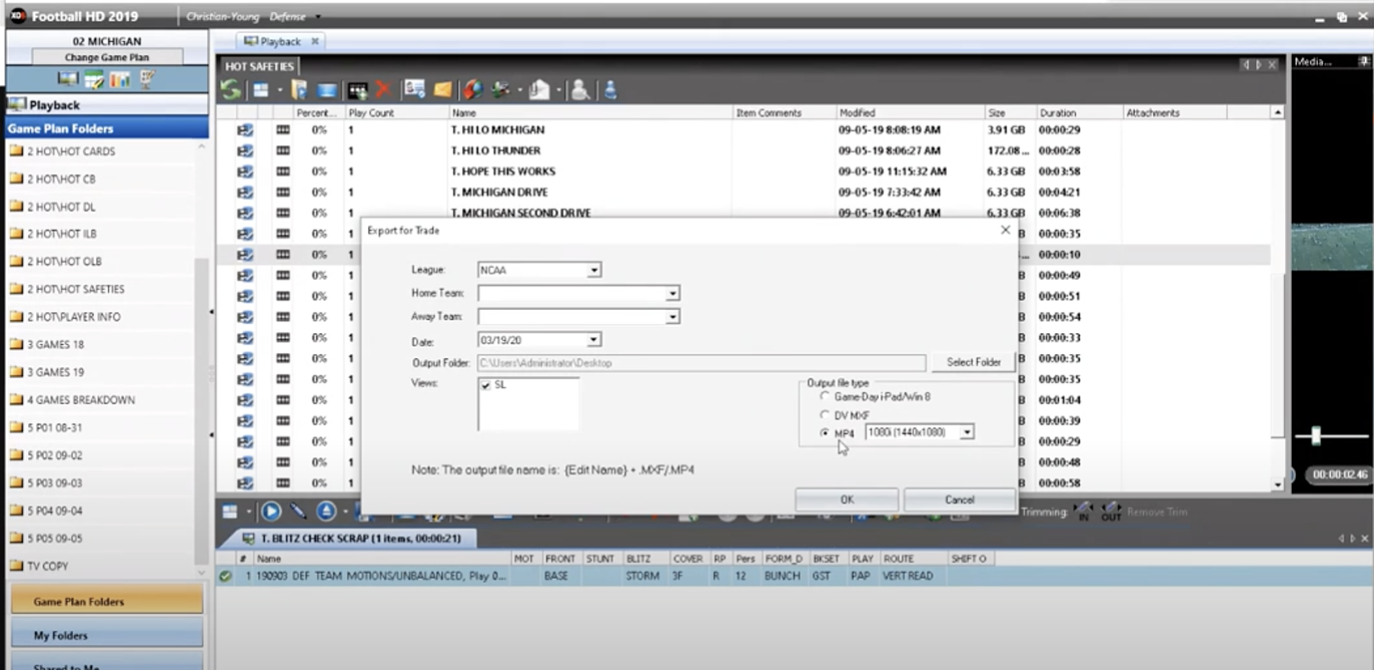Click the green refresh icon in the toolbar
Screen dimensions: 1374x670
(231, 90)
